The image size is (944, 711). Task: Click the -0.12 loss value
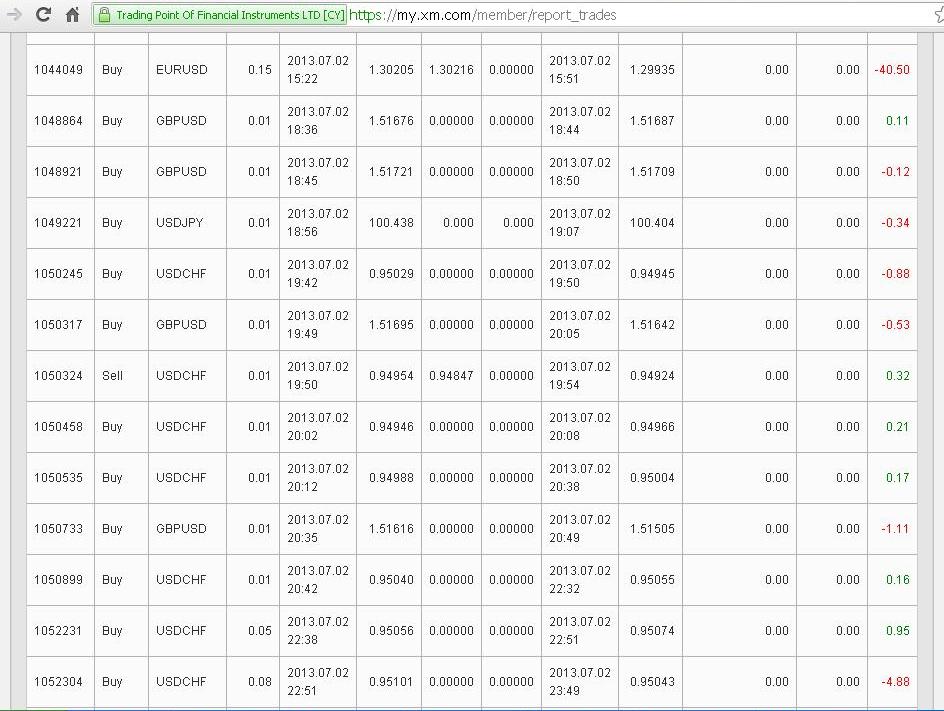(895, 172)
